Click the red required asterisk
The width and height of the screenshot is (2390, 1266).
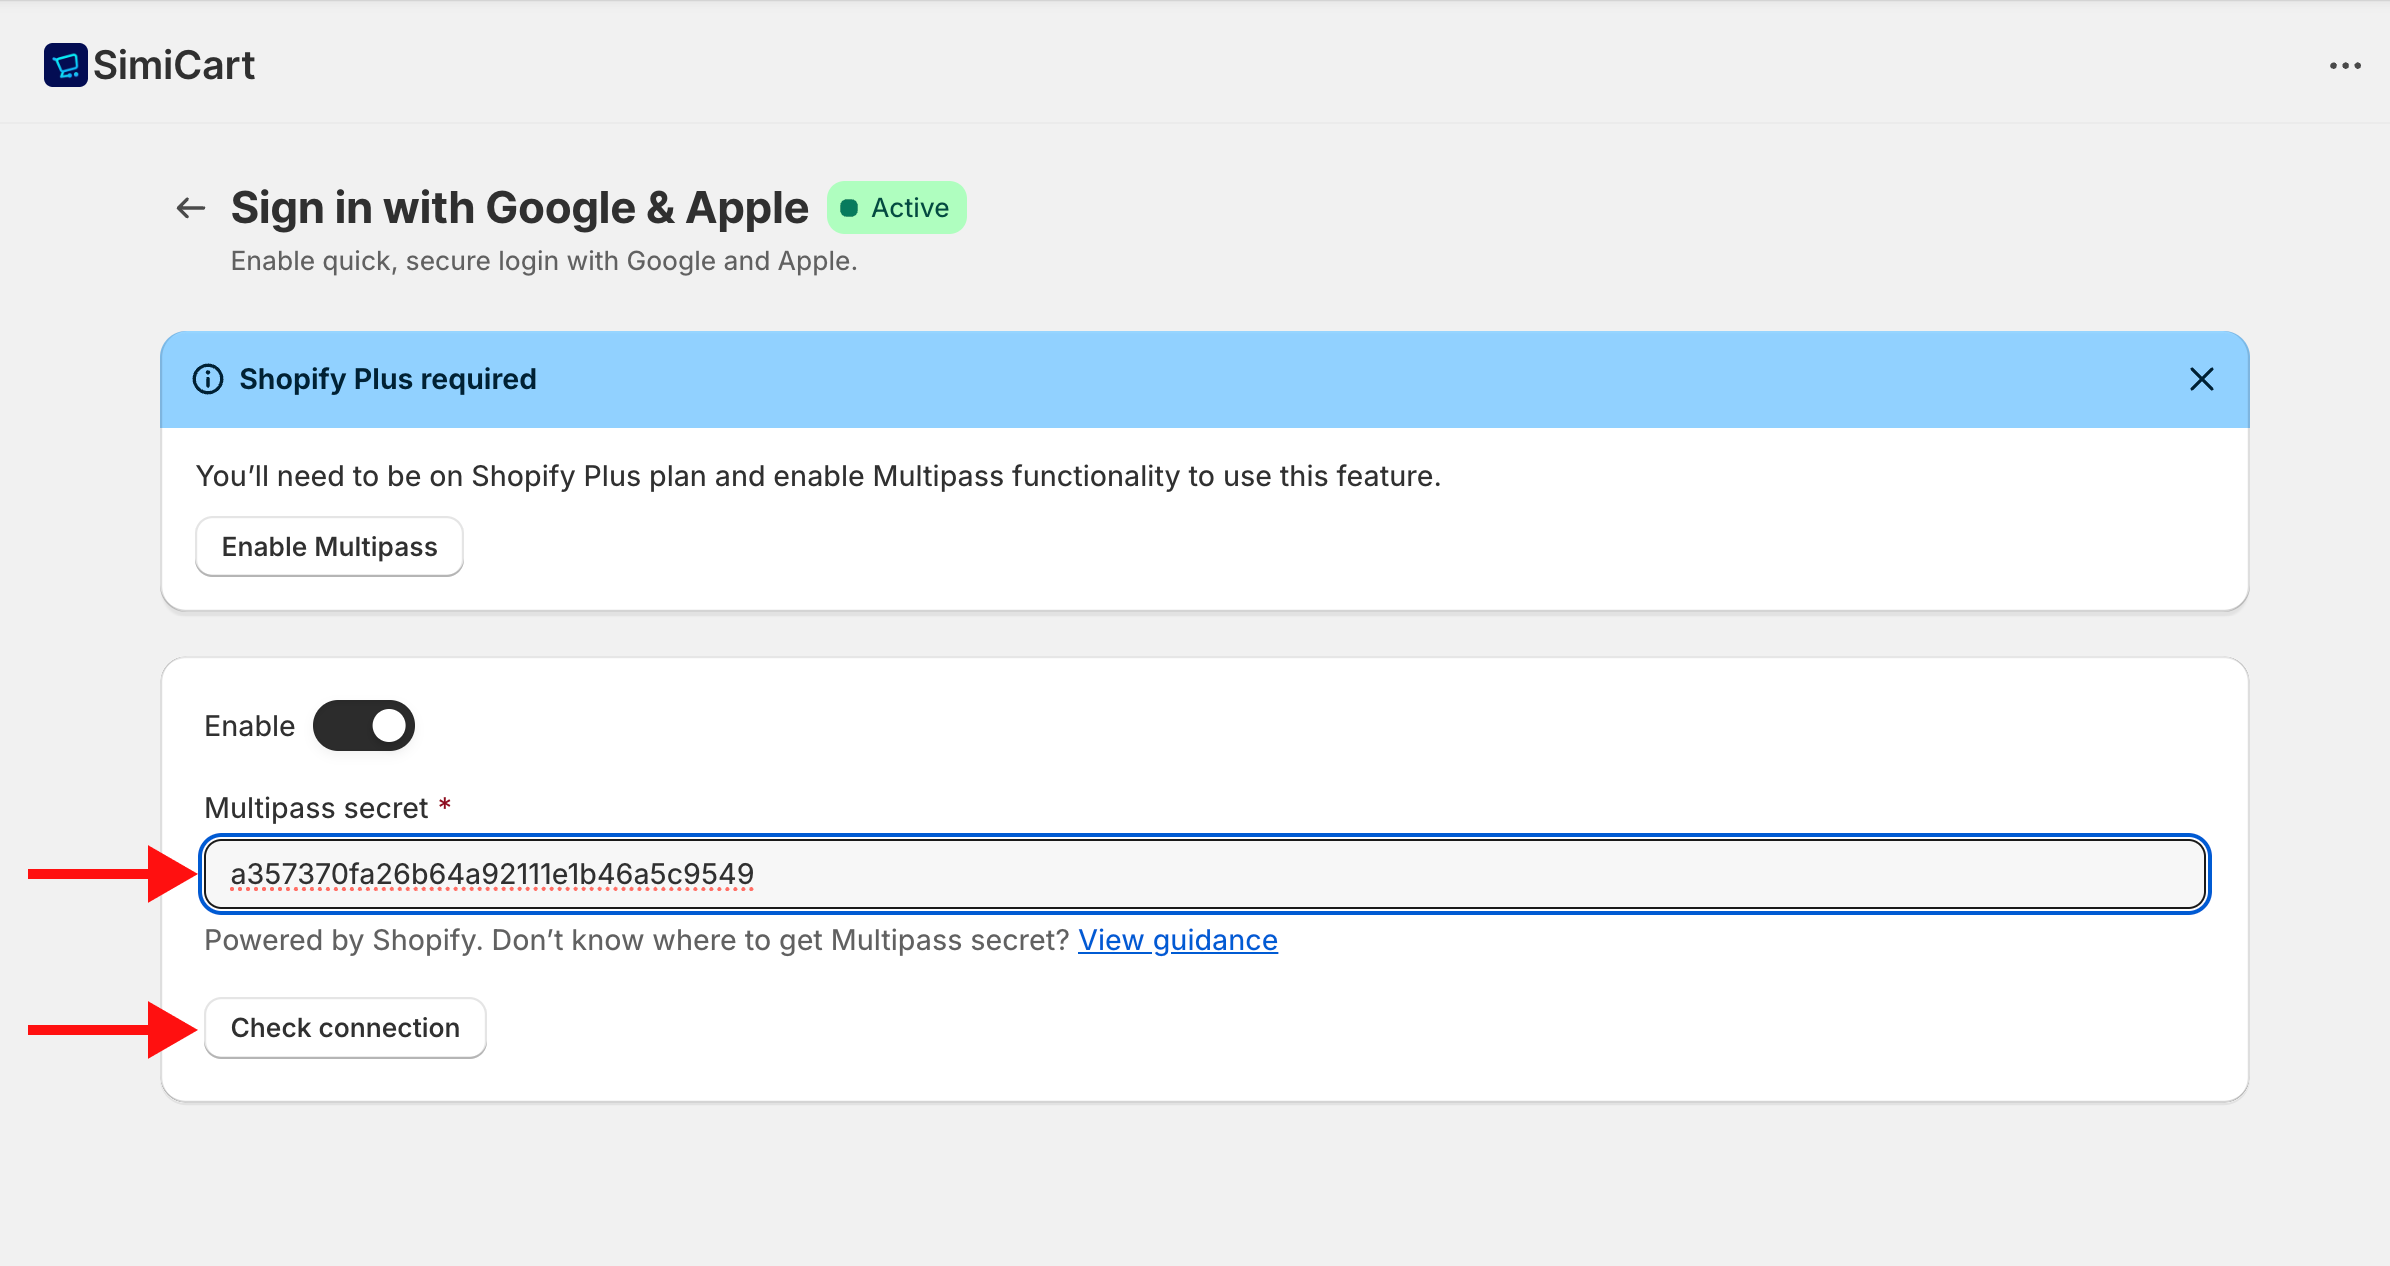click(x=445, y=805)
